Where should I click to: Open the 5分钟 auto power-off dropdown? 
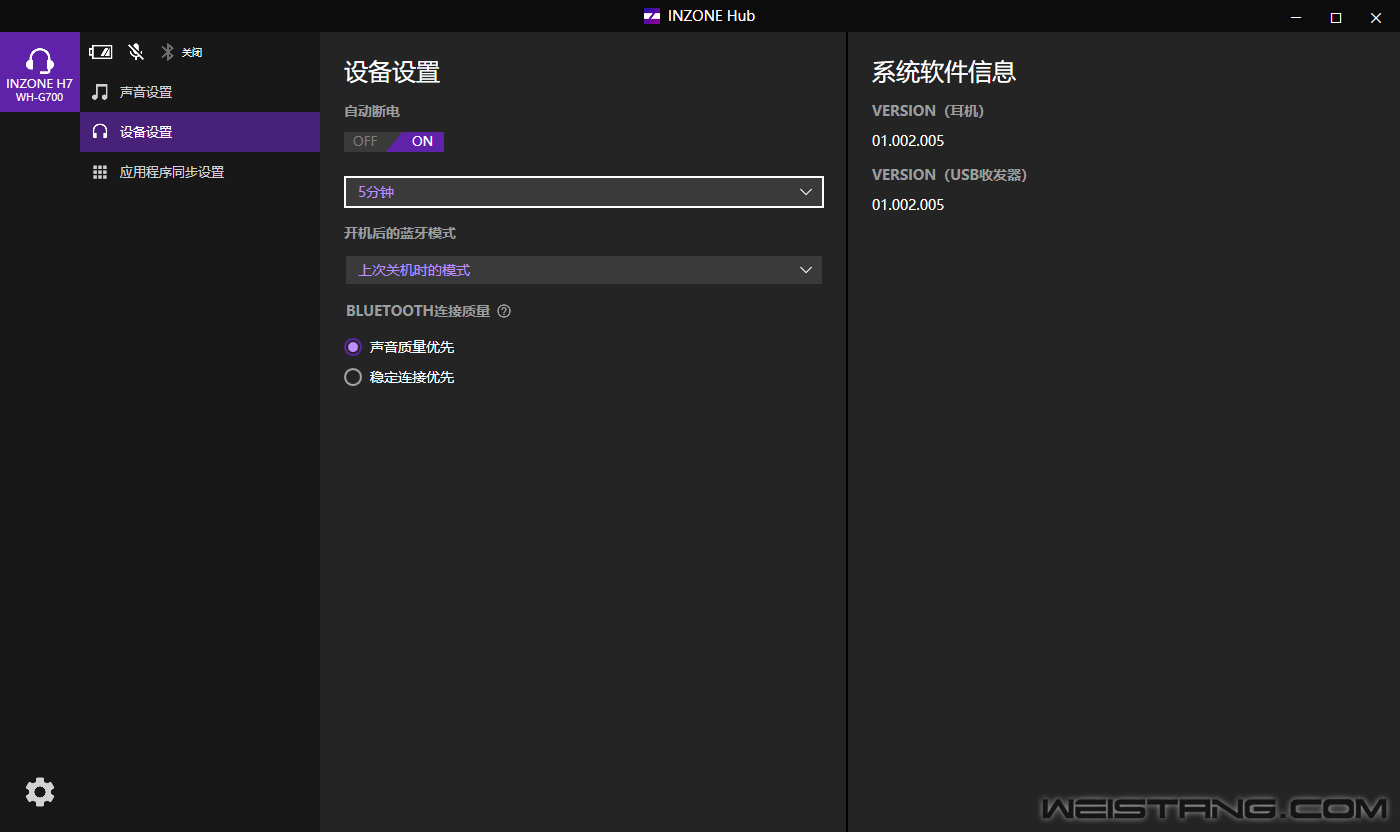tap(584, 192)
